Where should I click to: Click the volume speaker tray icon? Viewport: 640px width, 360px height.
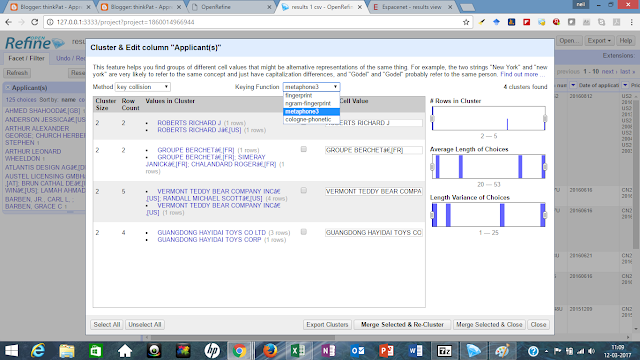591,351
